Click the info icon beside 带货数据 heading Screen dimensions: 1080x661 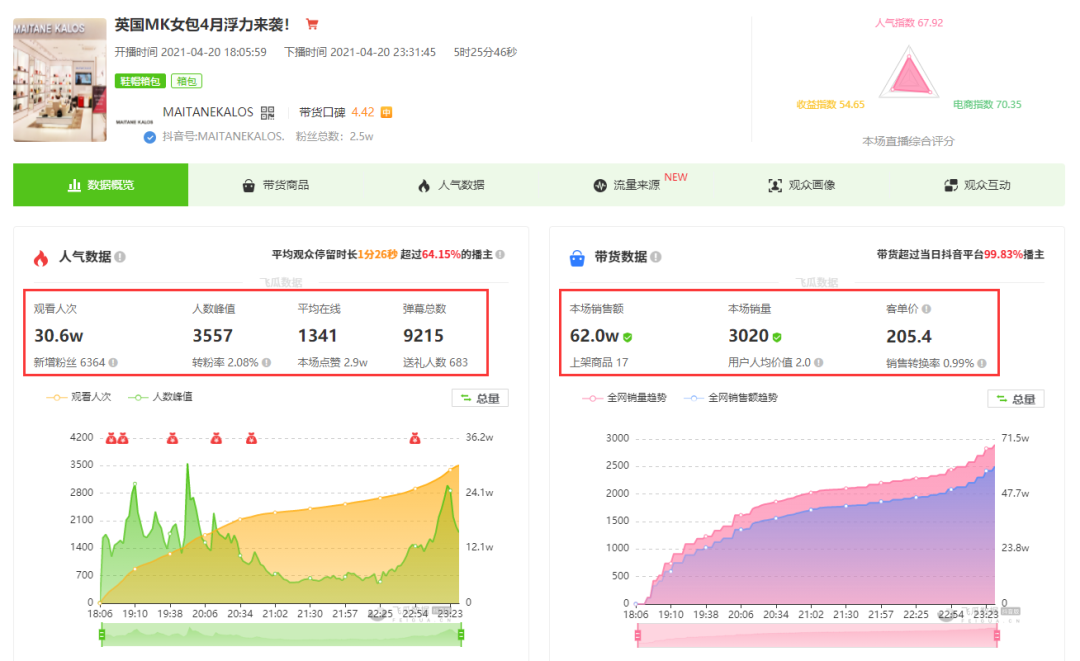point(655,257)
